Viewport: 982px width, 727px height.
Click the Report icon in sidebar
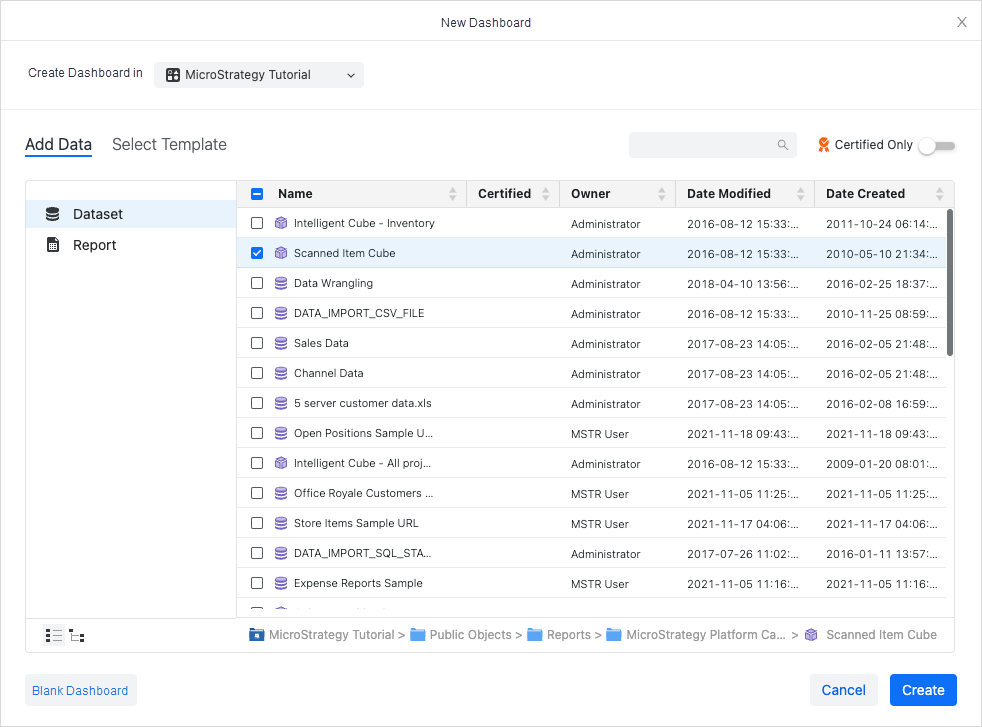click(x=53, y=245)
